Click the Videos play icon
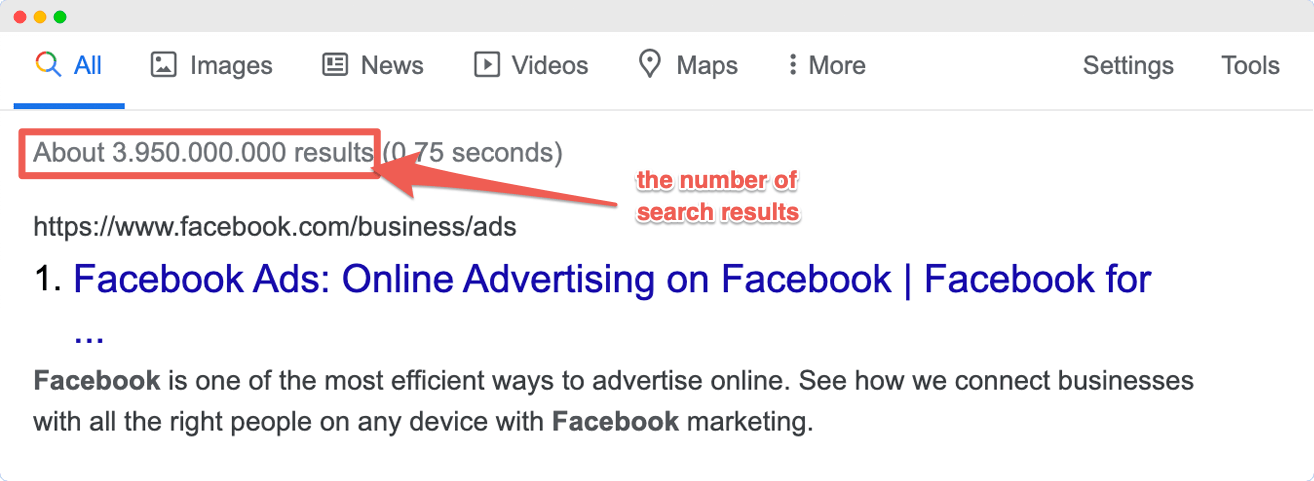 (x=486, y=65)
